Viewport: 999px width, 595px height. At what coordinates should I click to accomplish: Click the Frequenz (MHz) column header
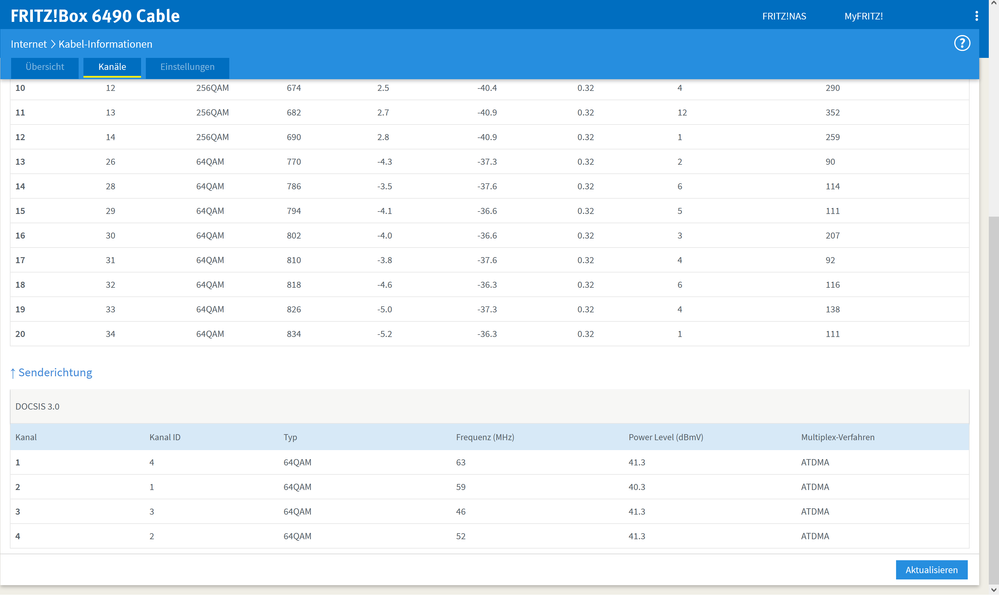(x=485, y=437)
